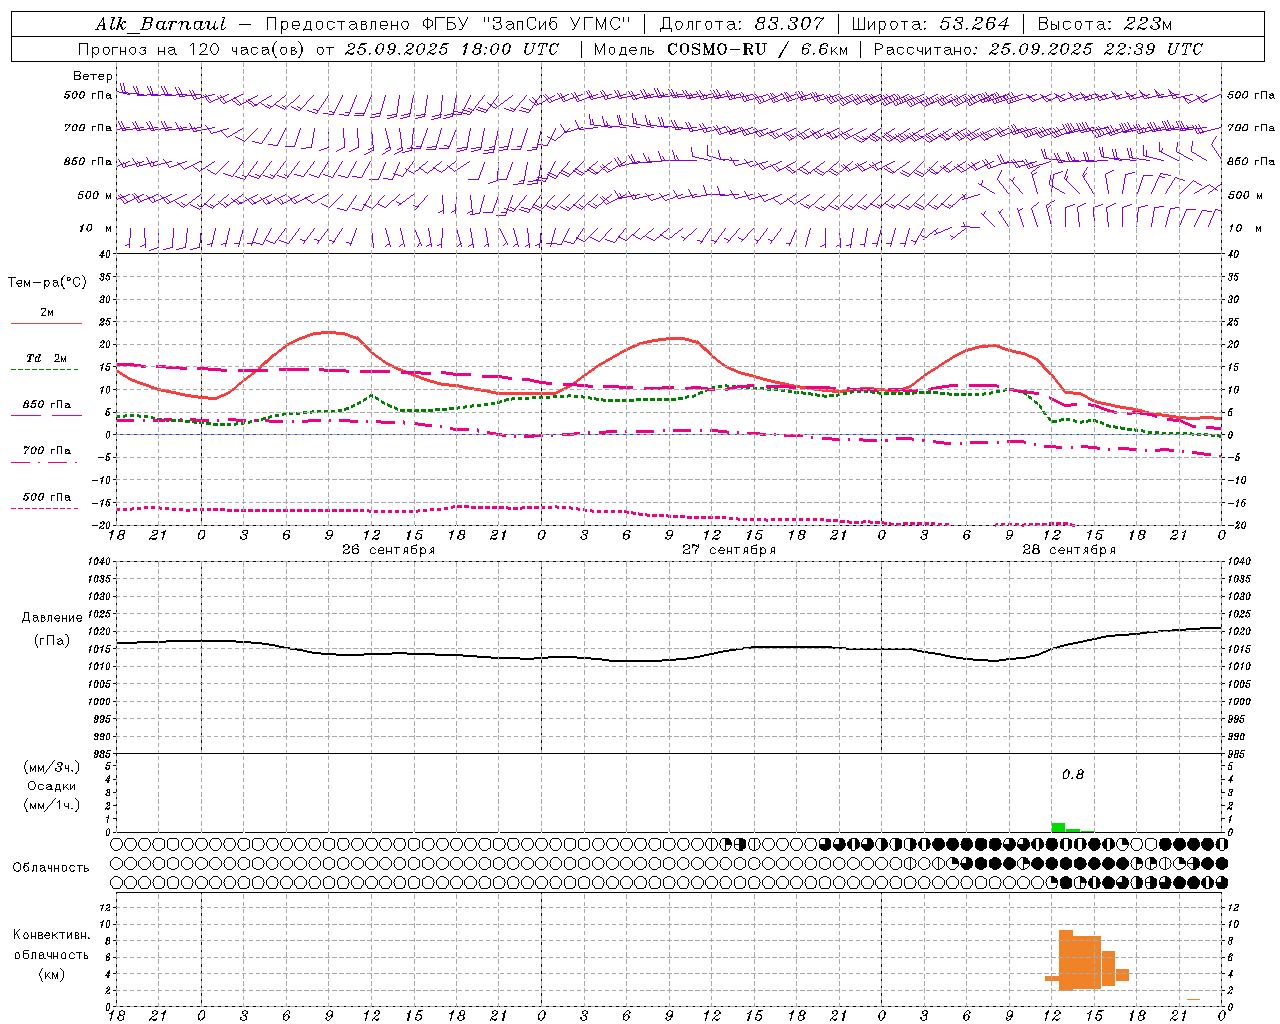Image resolution: width=1280 pixels, height=1024 pixels.
Task: Click the (гПа) unit under Давление
Action: click(52, 641)
